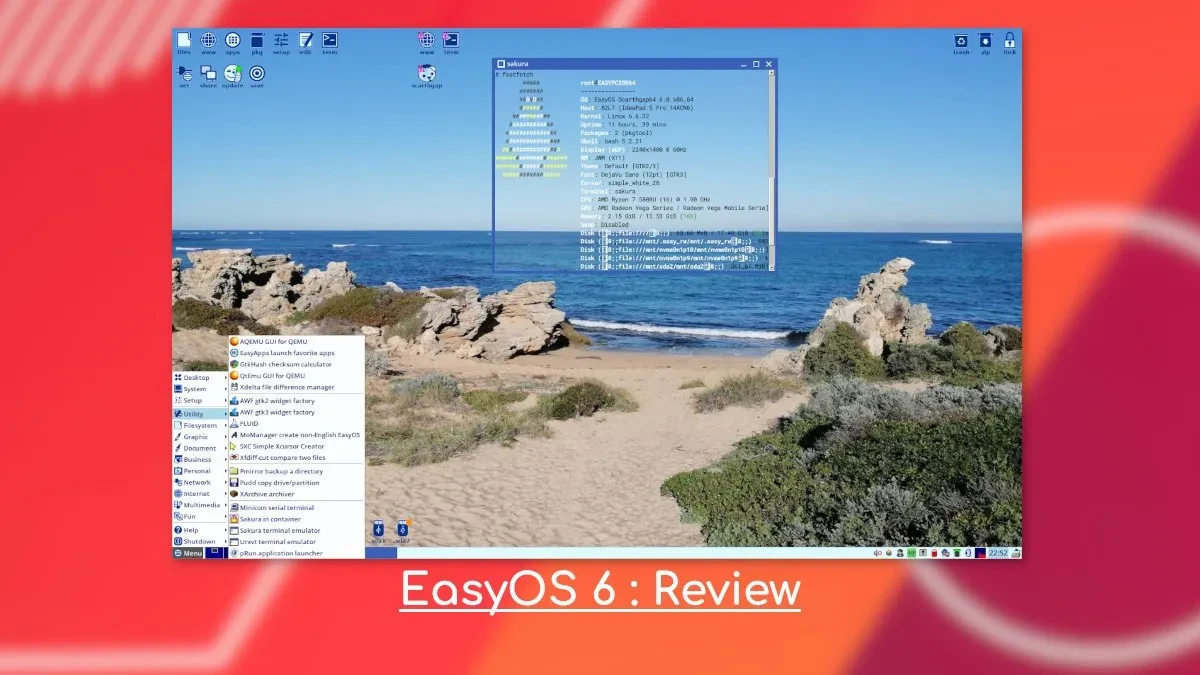1200x675 pixels.
Task: Expand the Filesystem menu category
Action: point(200,425)
